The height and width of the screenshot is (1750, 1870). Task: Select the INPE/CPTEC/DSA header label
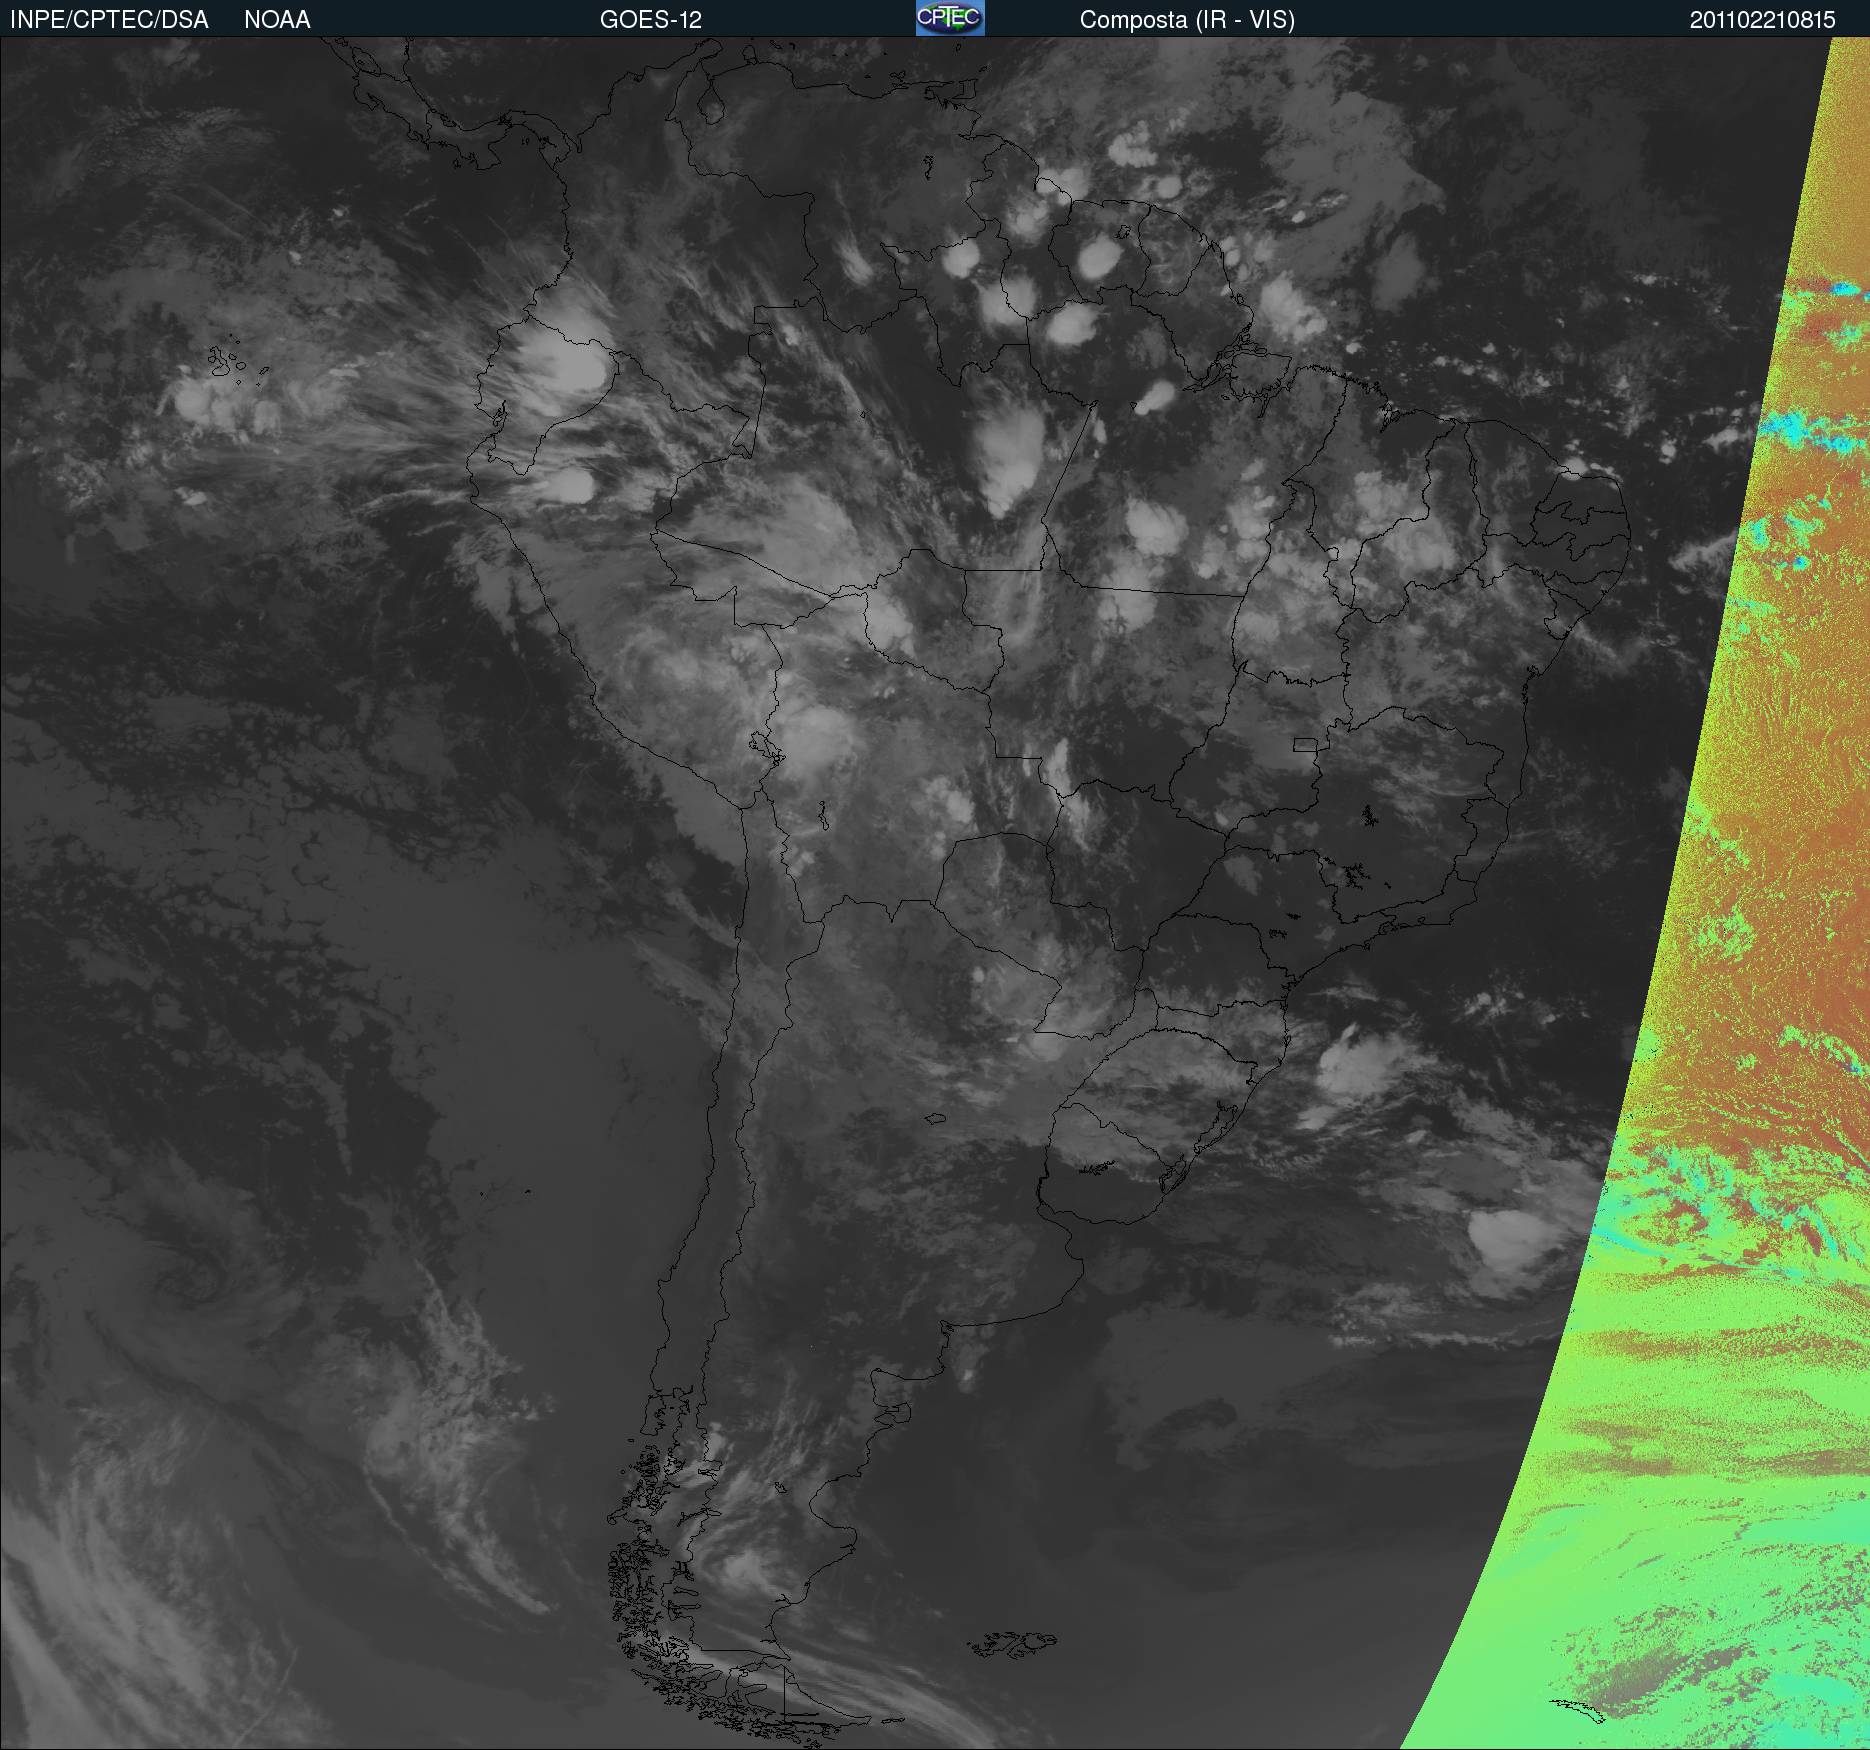(x=109, y=20)
